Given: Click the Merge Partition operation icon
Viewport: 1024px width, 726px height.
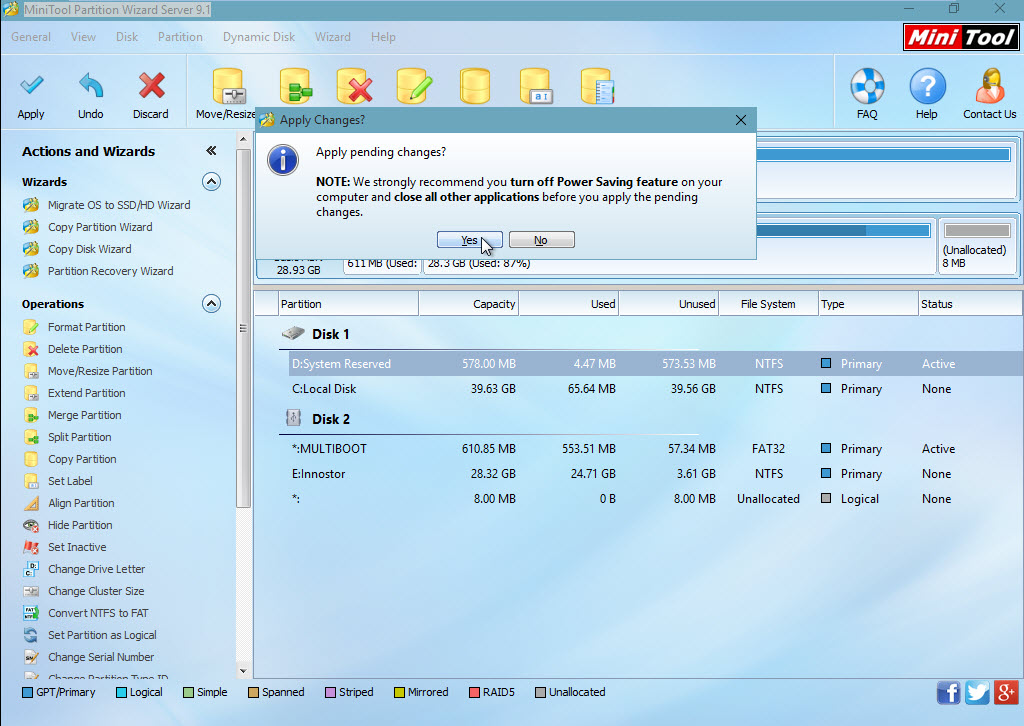Looking at the screenshot, I should (x=31, y=415).
